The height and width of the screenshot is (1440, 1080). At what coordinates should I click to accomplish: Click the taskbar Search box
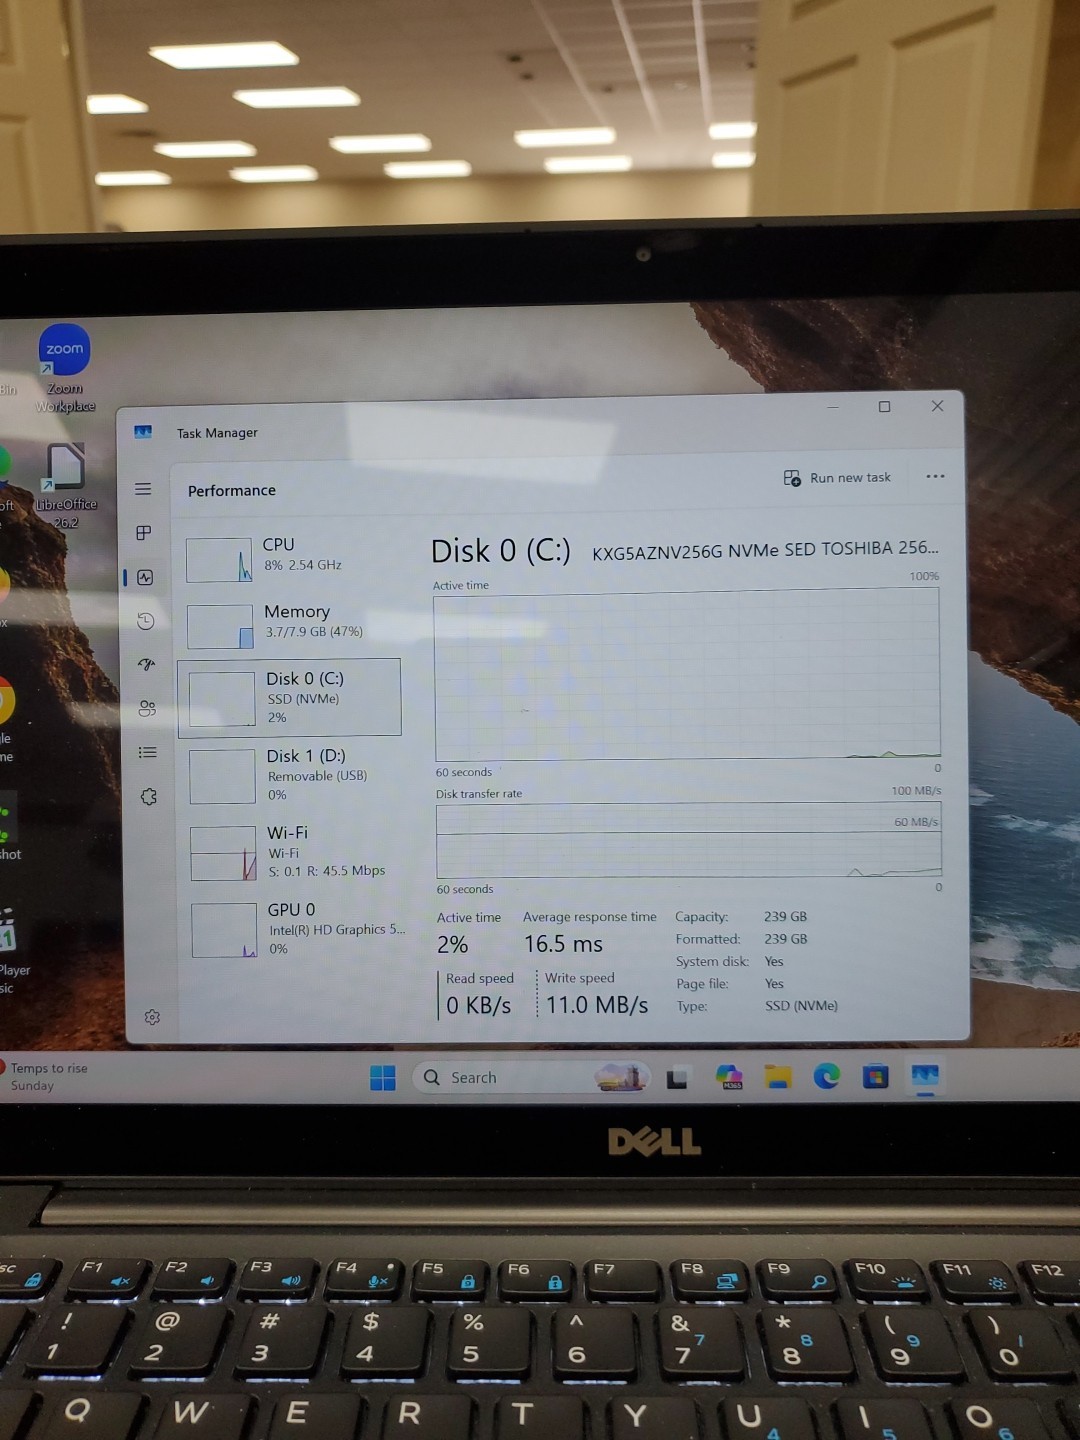tap(531, 1077)
